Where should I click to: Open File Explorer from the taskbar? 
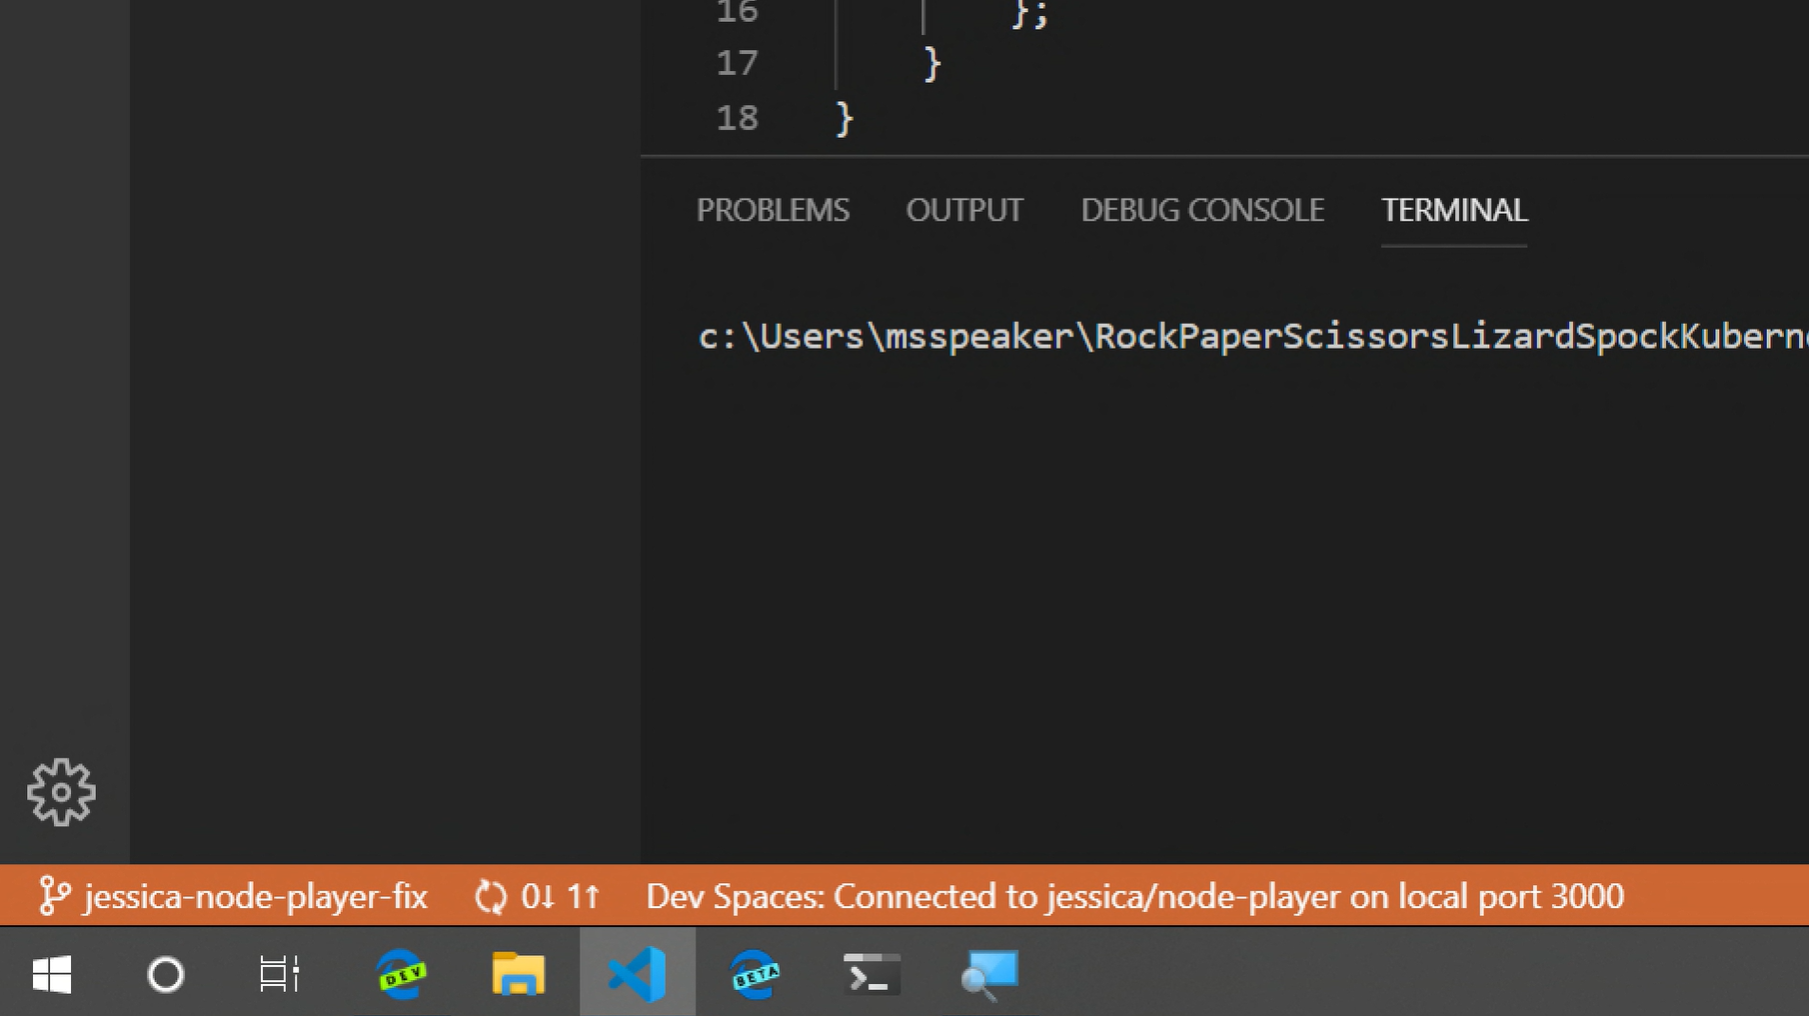tap(518, 973)
